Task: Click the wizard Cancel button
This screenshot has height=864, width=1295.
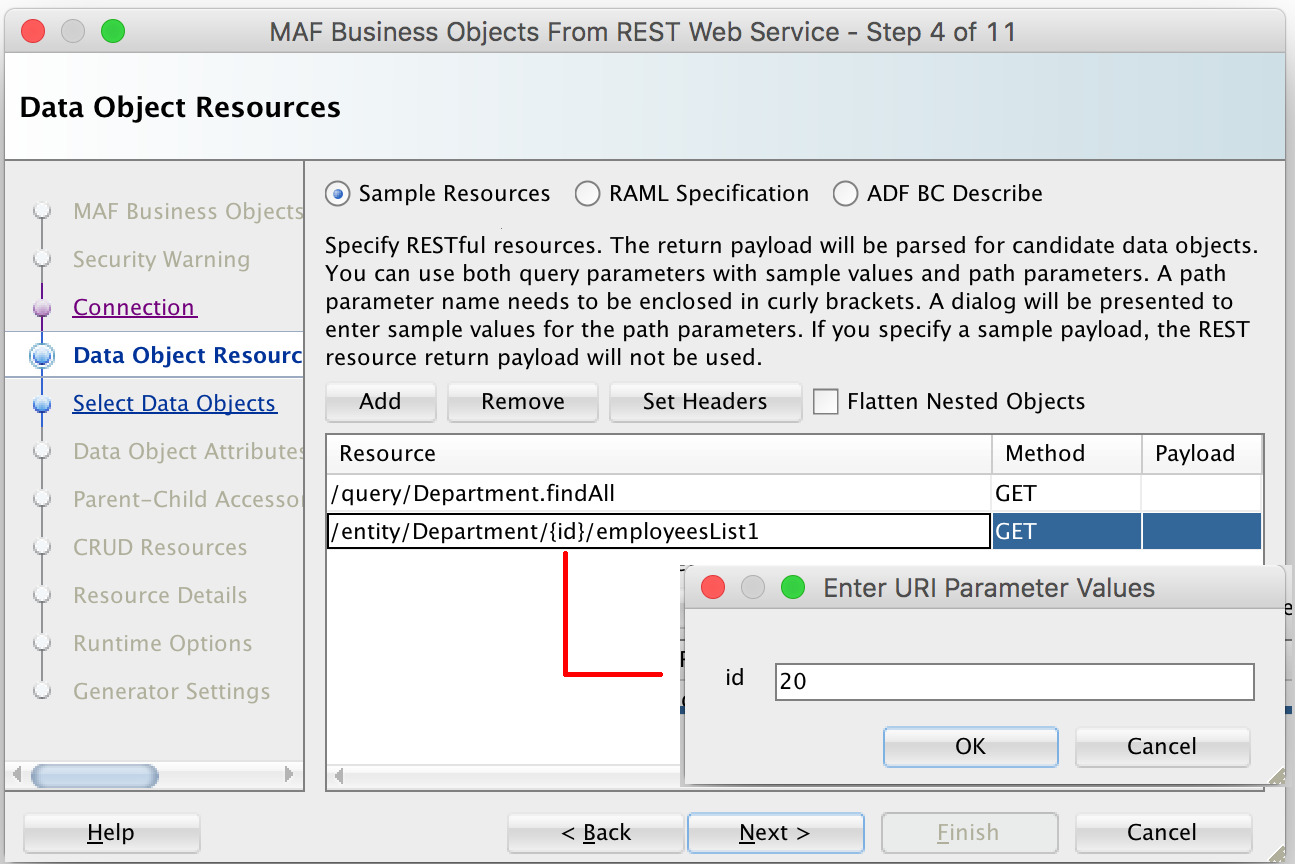Action: pos(1162,833)
